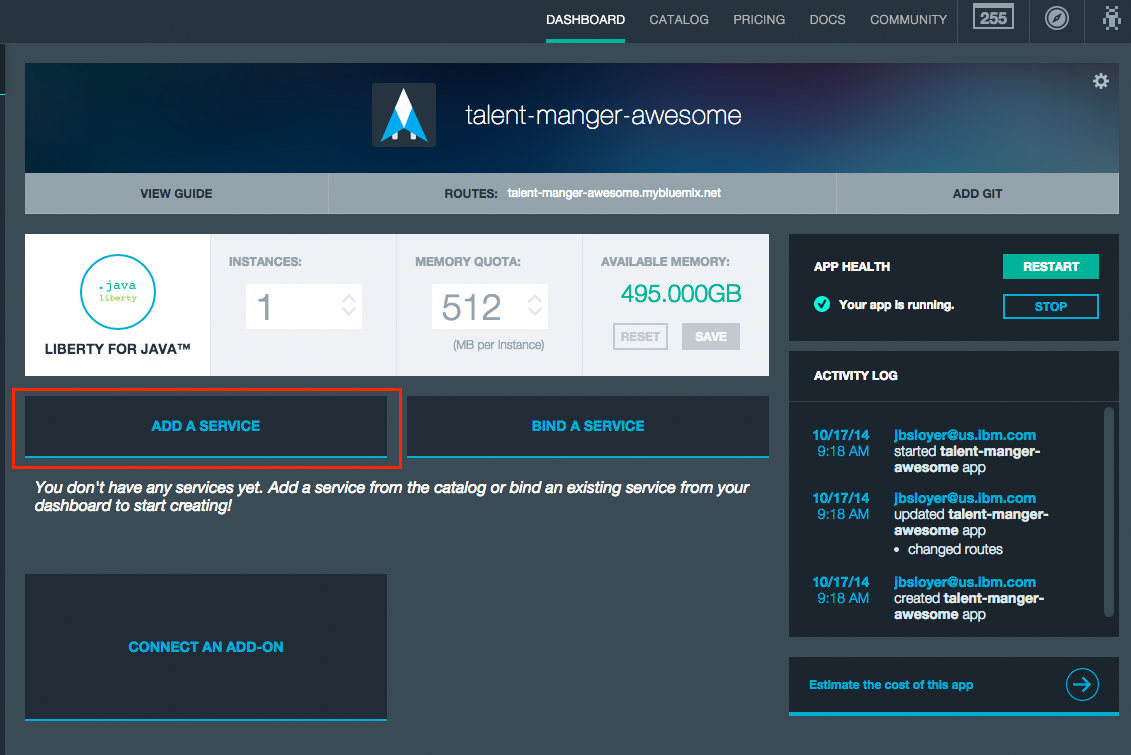Click the Add Git button

point(977,193)
